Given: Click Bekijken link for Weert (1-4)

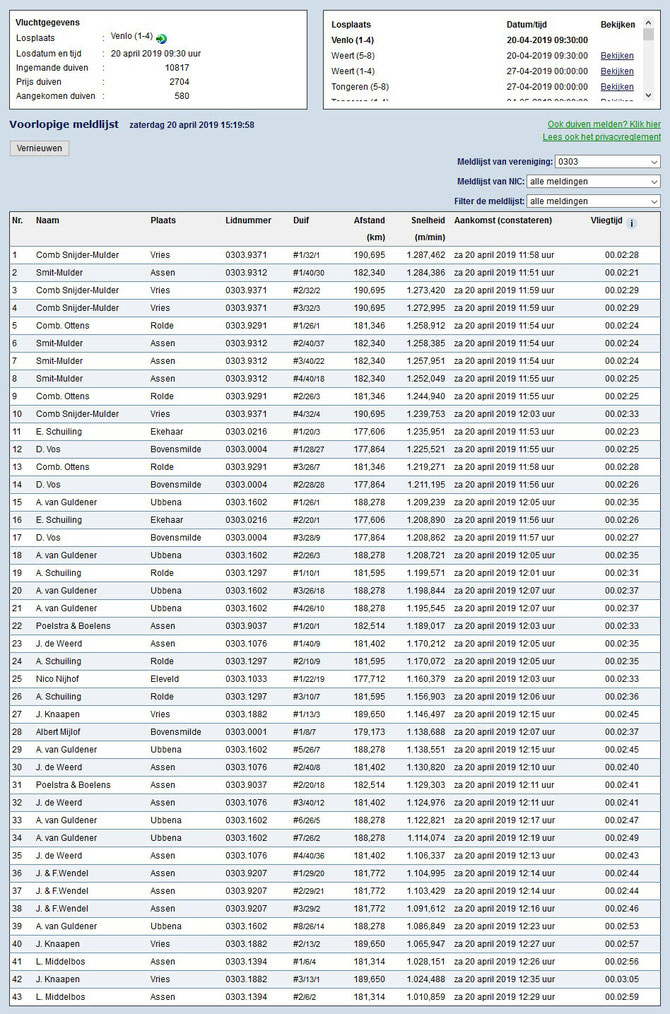Looking at the screenshot, I should click(617, 71).
